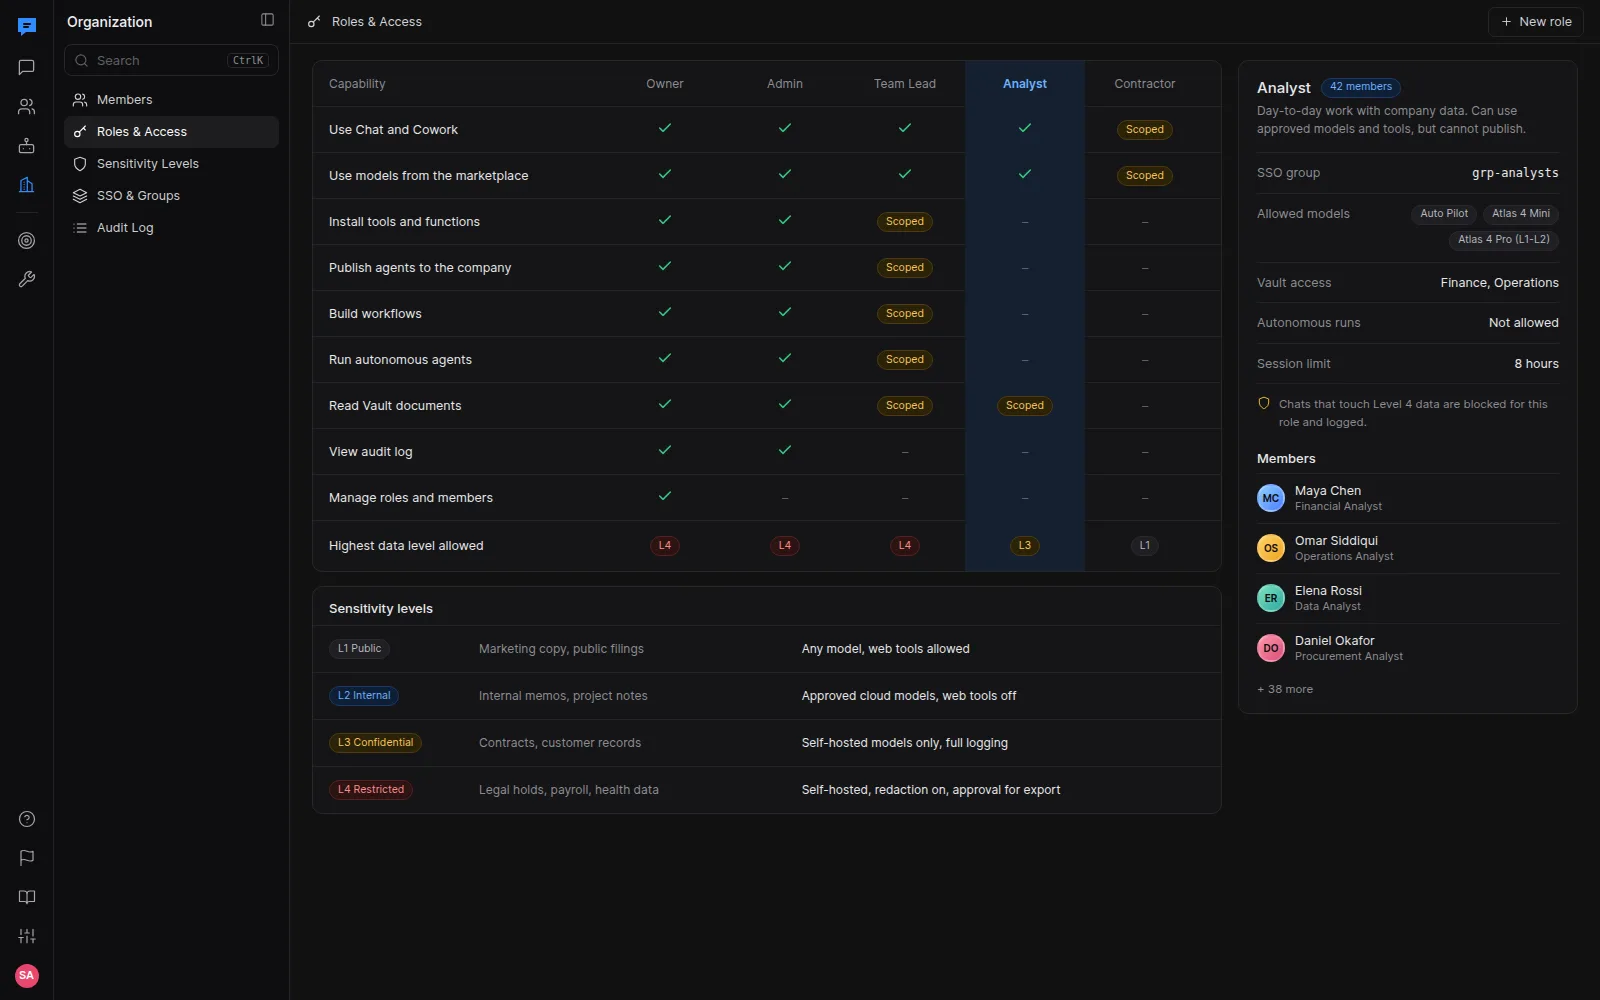1600x1000 pixels.
Task: Open Elena Rossi member row
Action: [1408, 598]
